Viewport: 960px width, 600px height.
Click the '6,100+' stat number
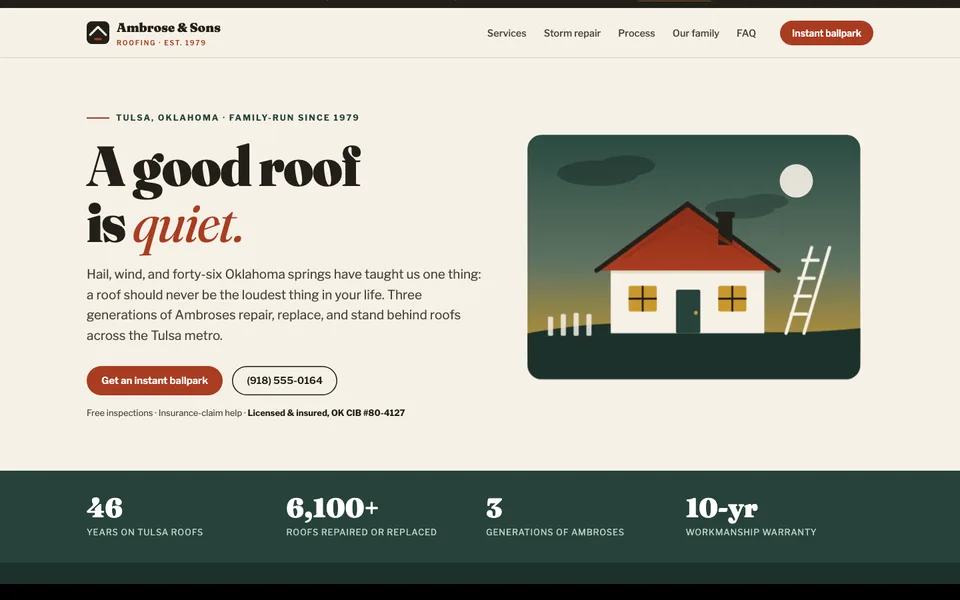pyautogui.click(x=332, y=508)
